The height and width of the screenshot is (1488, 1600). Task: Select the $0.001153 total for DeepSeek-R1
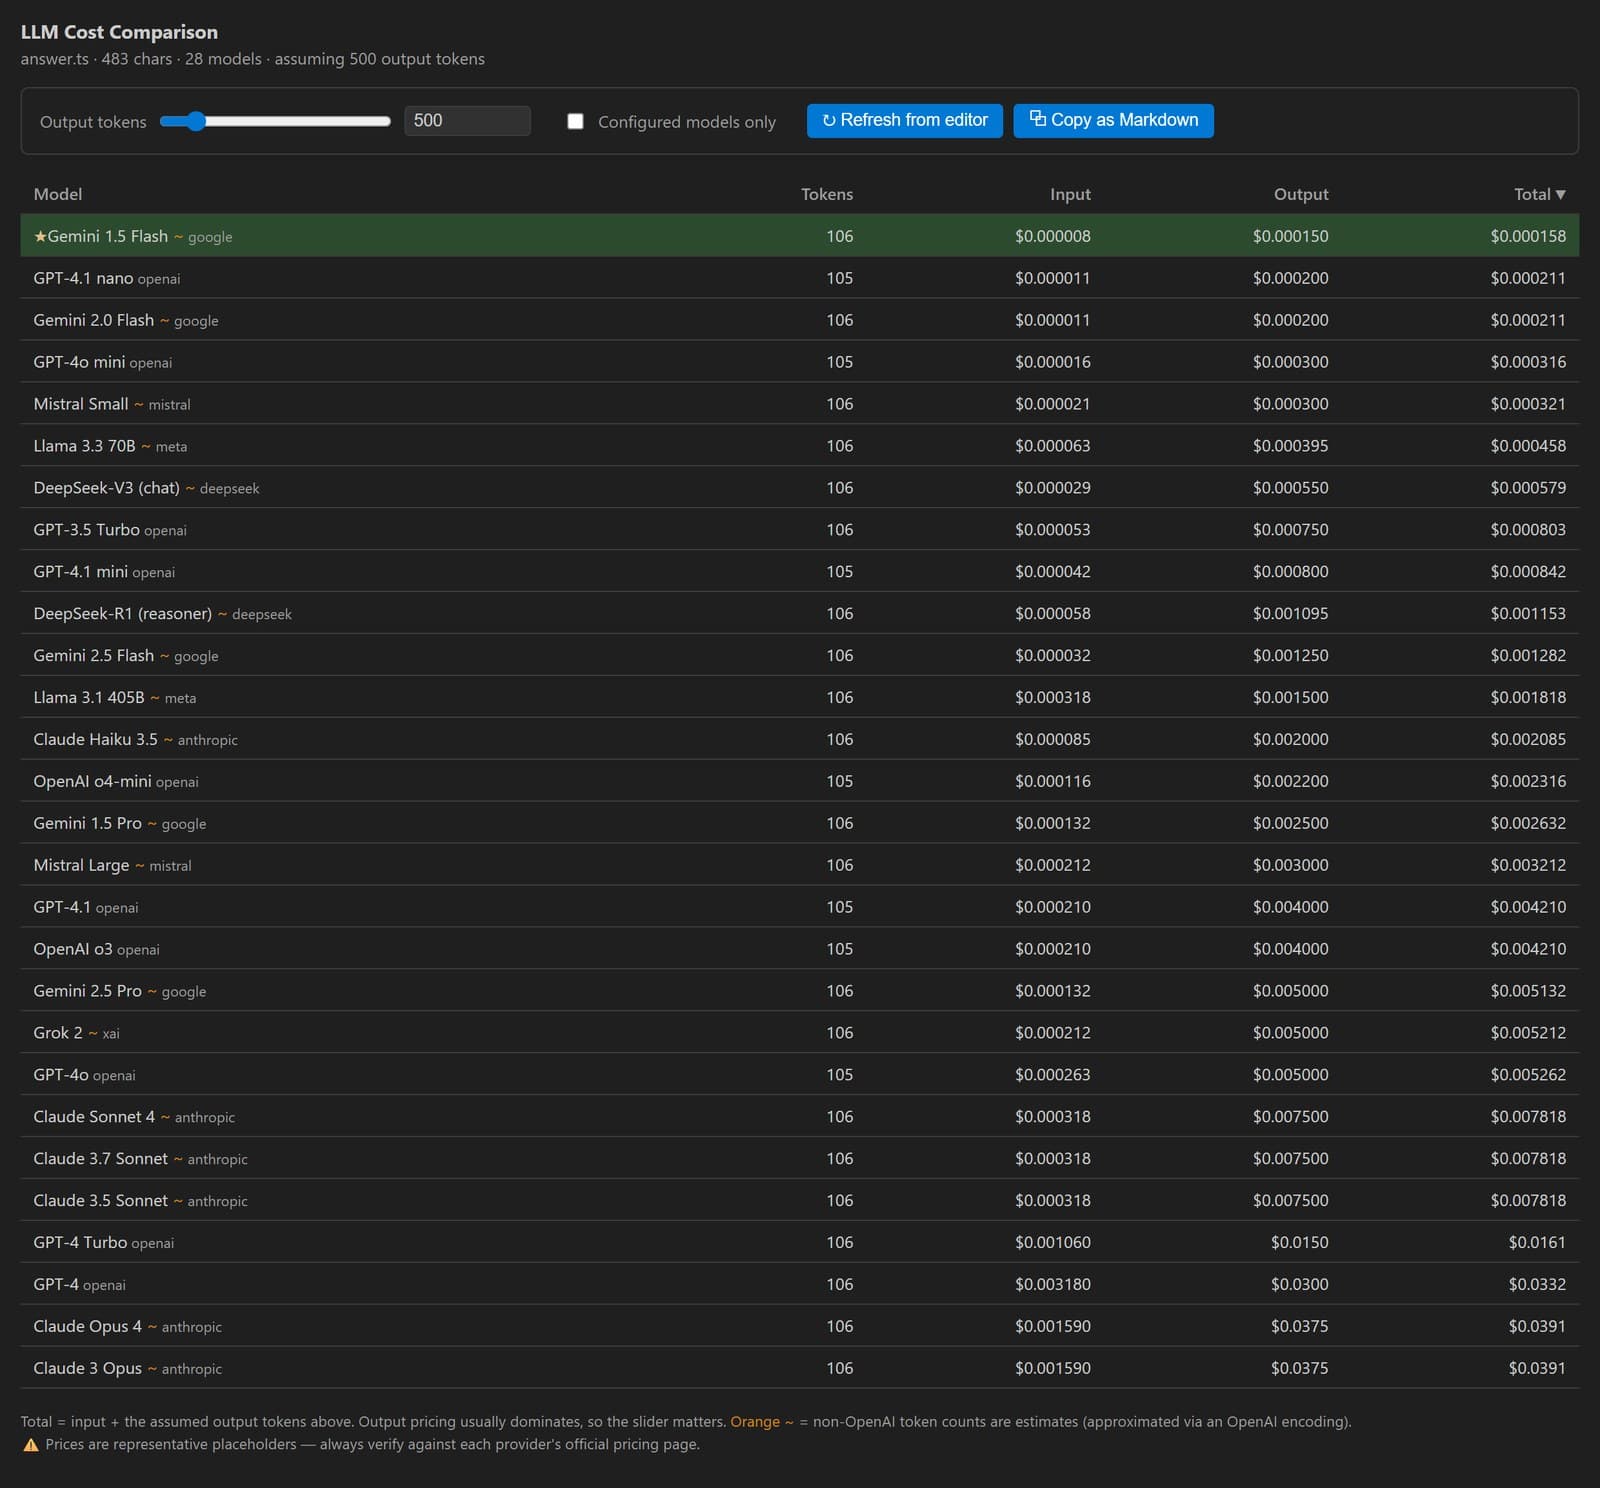[1528, 614]
